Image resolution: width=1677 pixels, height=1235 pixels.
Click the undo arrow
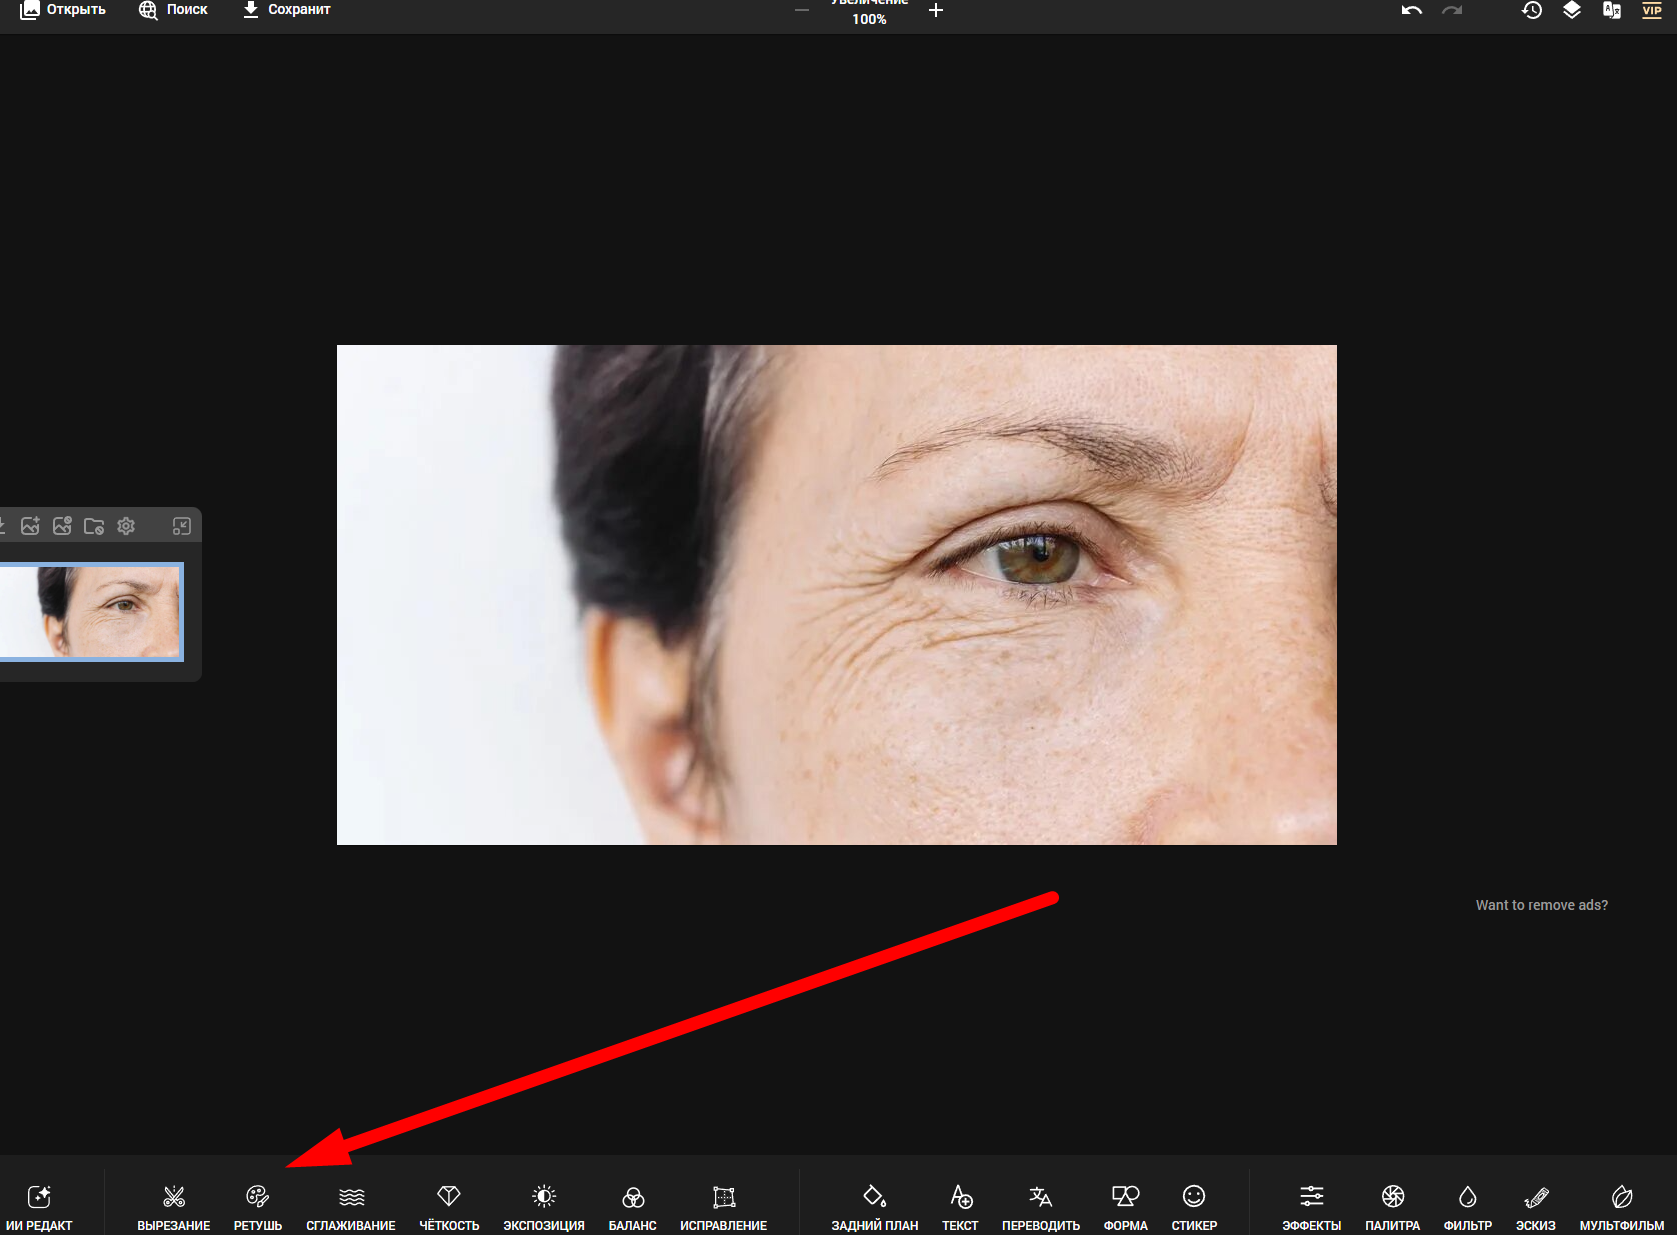click(1412, 10)
